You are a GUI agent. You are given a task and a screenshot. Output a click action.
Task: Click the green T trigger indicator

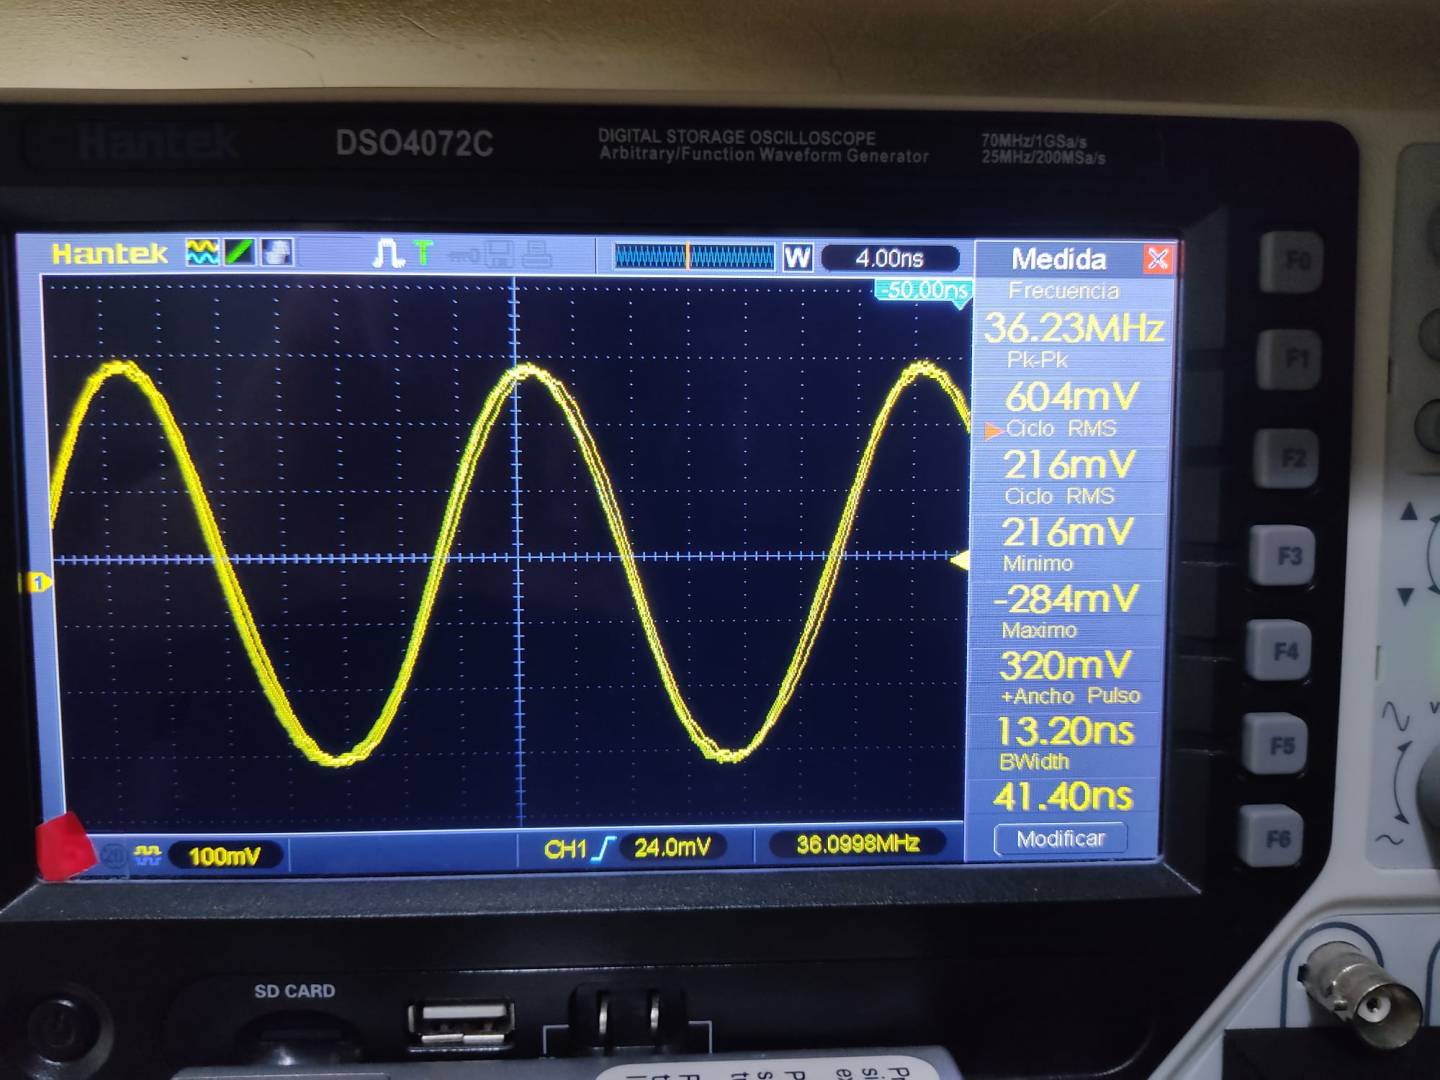tap(424, 253)
